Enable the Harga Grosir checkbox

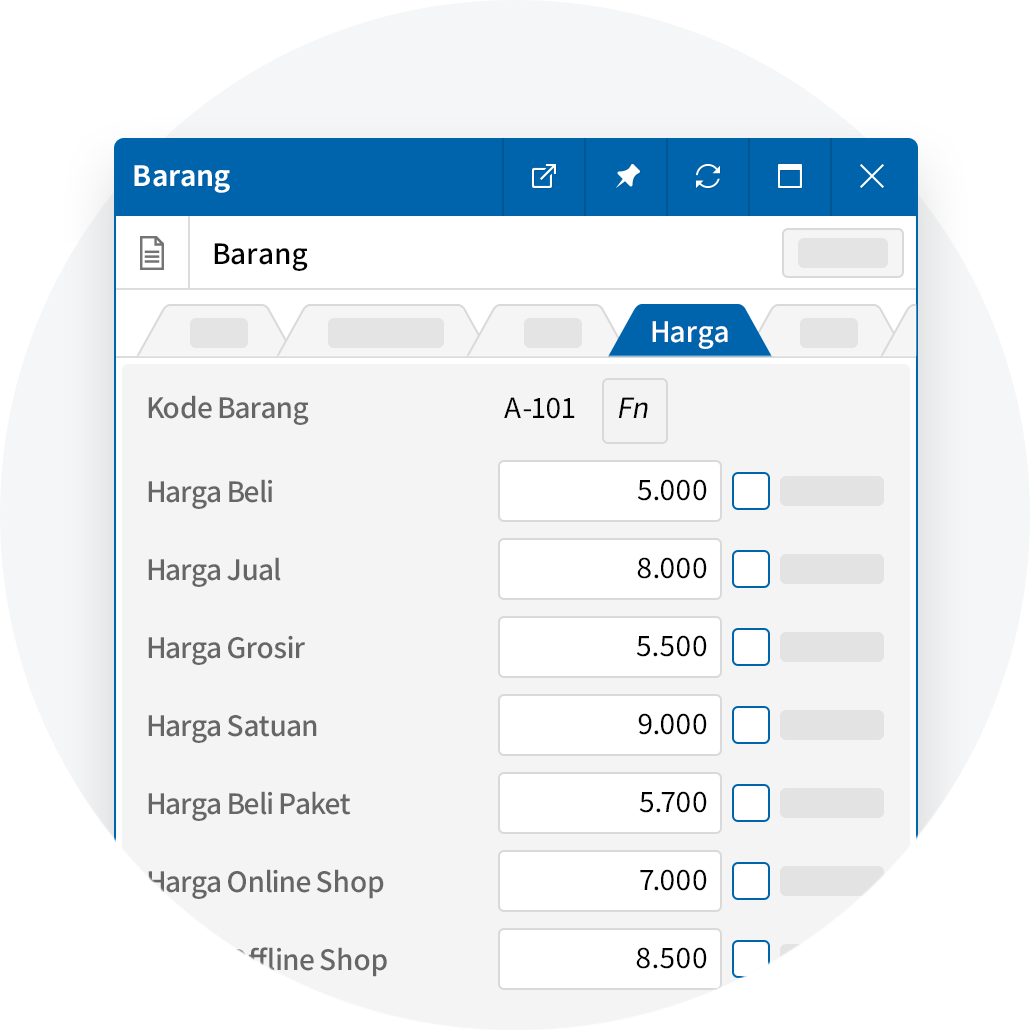[x=751, y=647]
